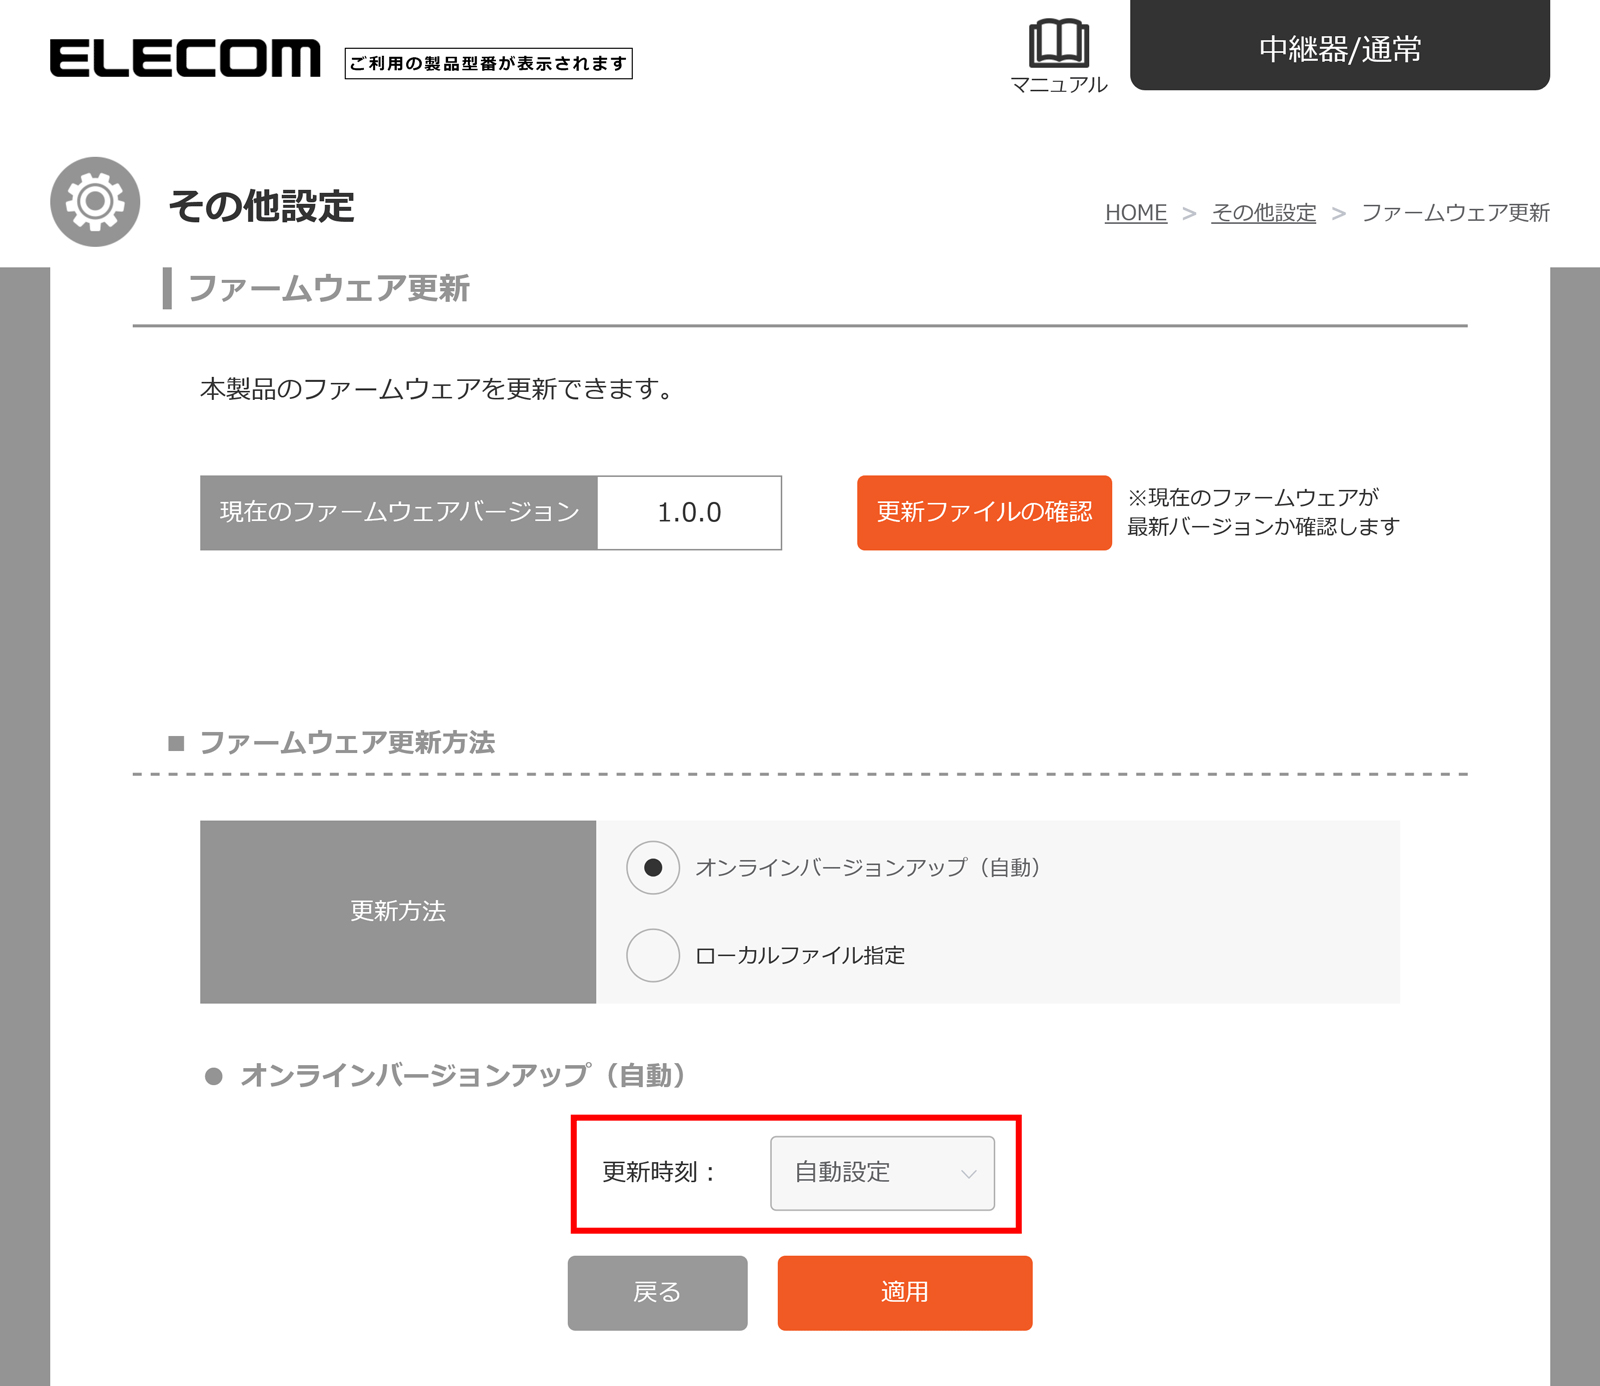
Task: Click the 戻る button
Action: 657,1293
